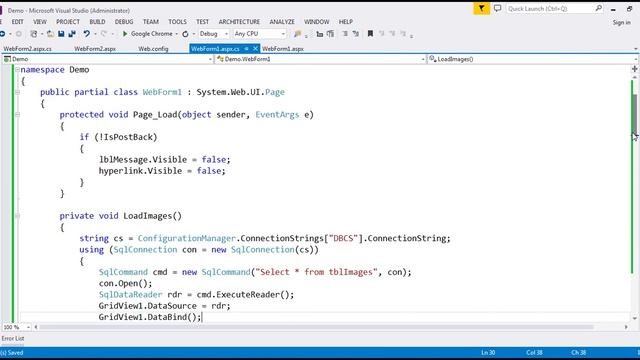Screen dimensions: 640x360
Task: Collapse the Page_Load method outline
Action: [18, 115]
